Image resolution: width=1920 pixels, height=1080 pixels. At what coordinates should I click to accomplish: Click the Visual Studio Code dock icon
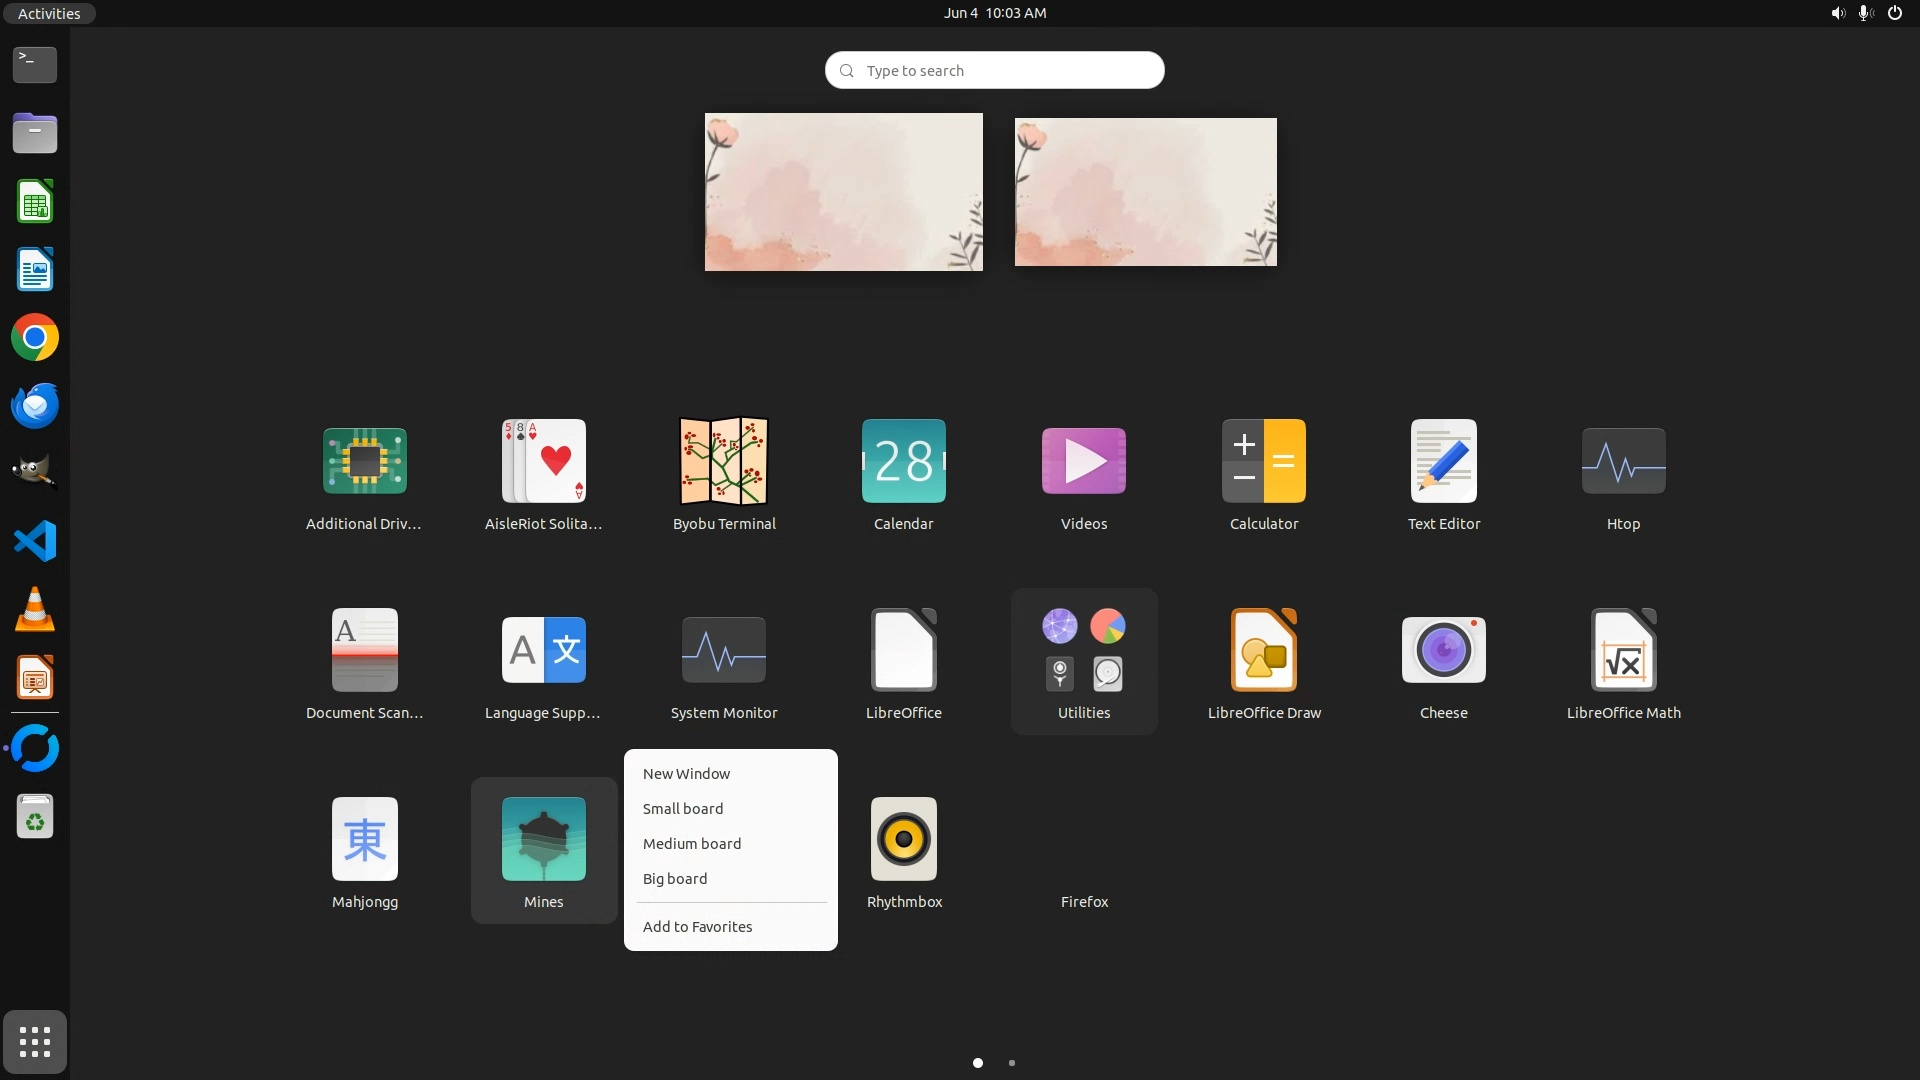(35, 541)
